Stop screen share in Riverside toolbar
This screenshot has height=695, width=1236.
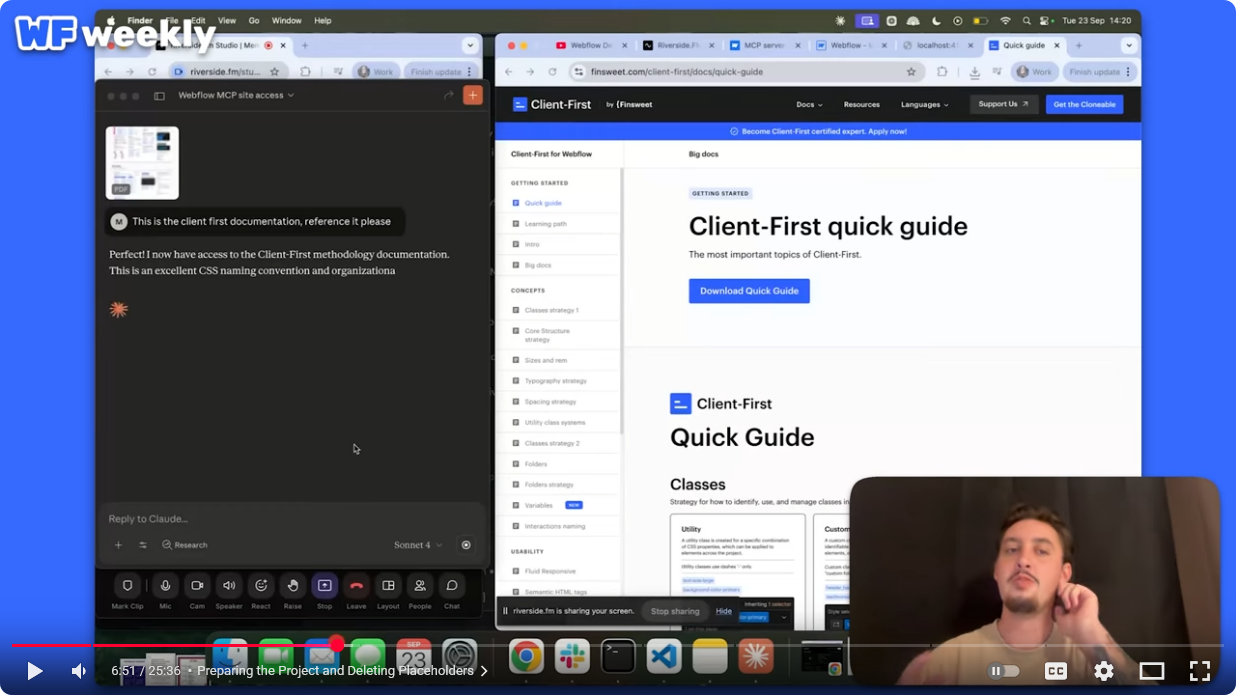[x=324, y=586]
